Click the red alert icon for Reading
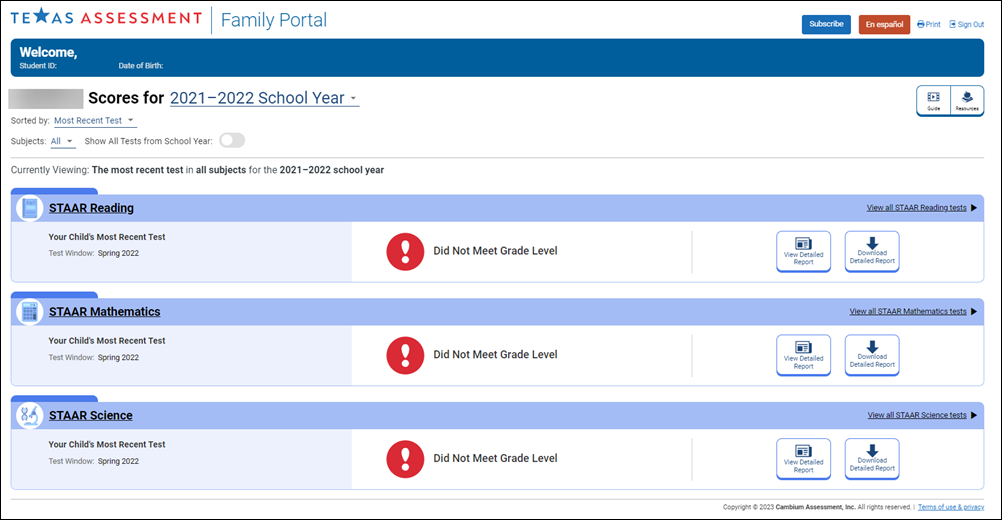 pyautogui.click(x=405, y=252)
